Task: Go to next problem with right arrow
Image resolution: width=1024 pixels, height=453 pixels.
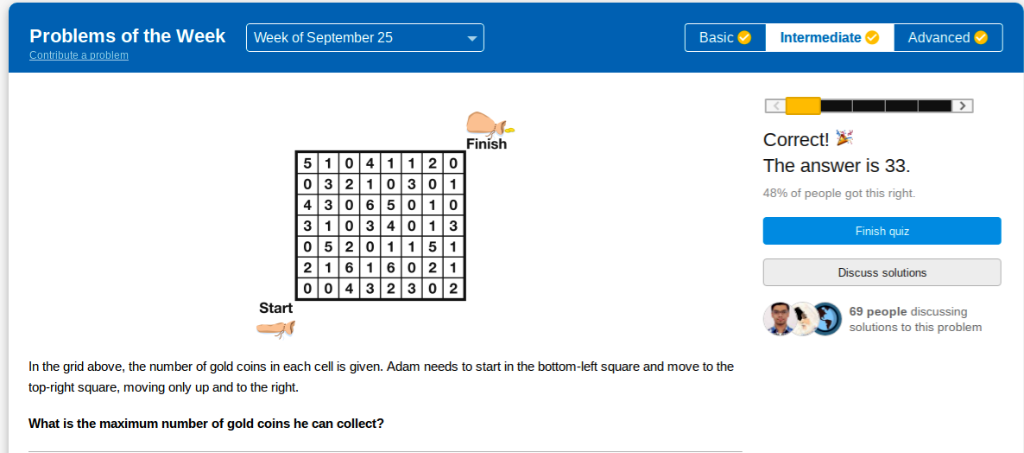Action: (x=962, y=105)
